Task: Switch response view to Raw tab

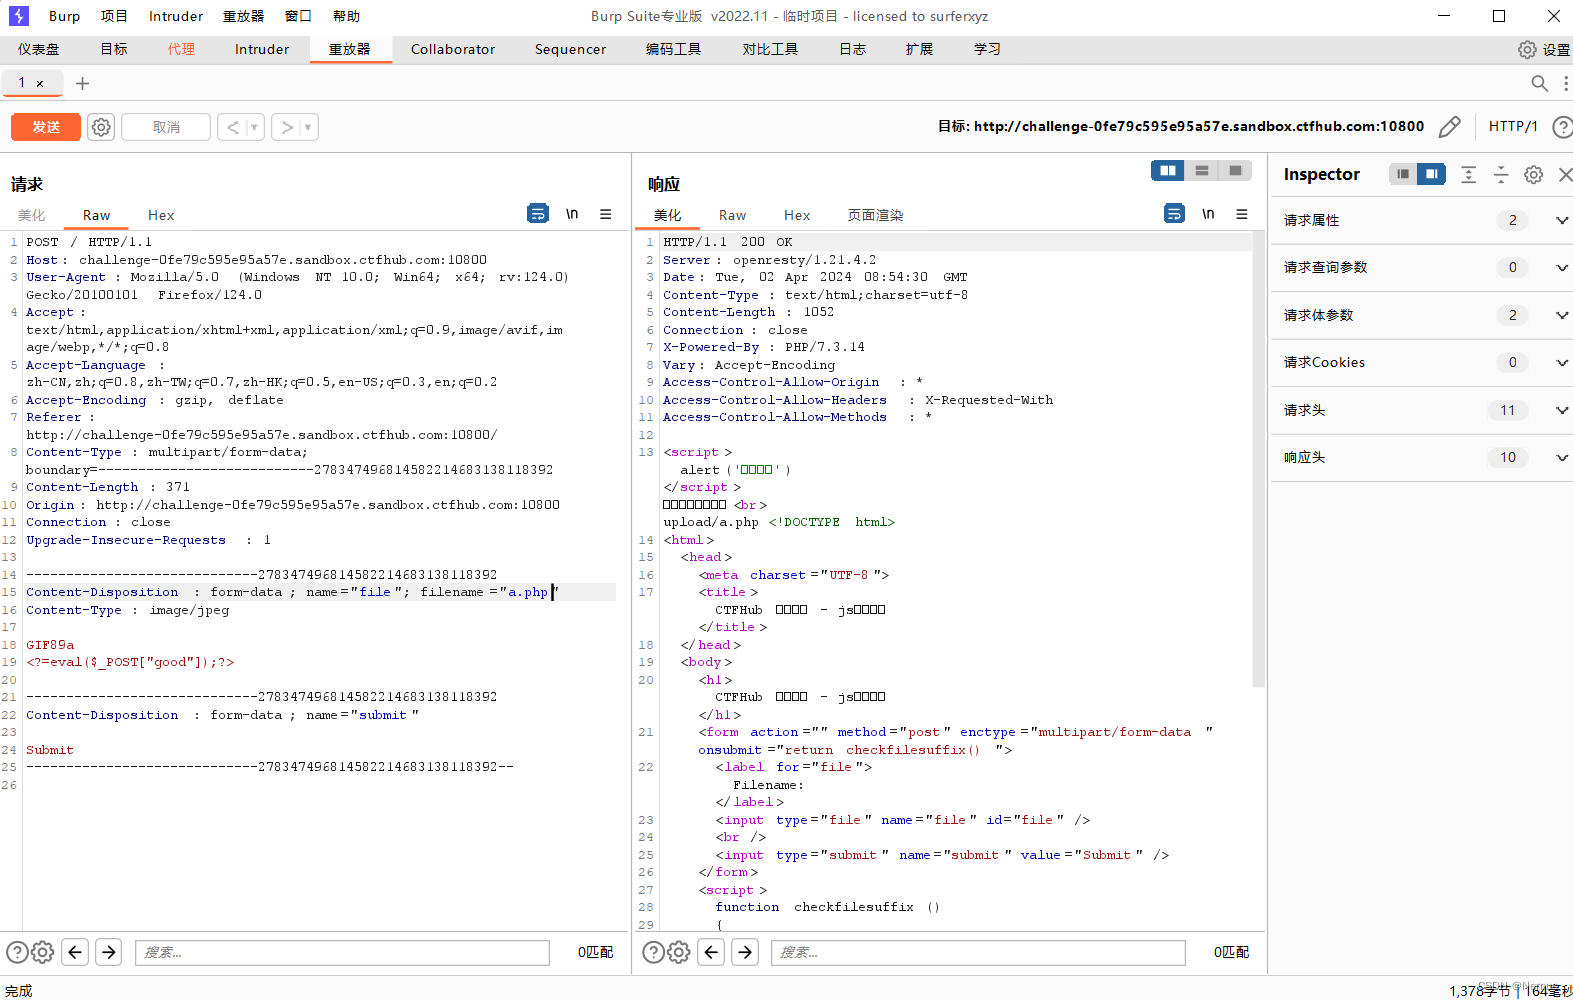Action: click(732, 215)
